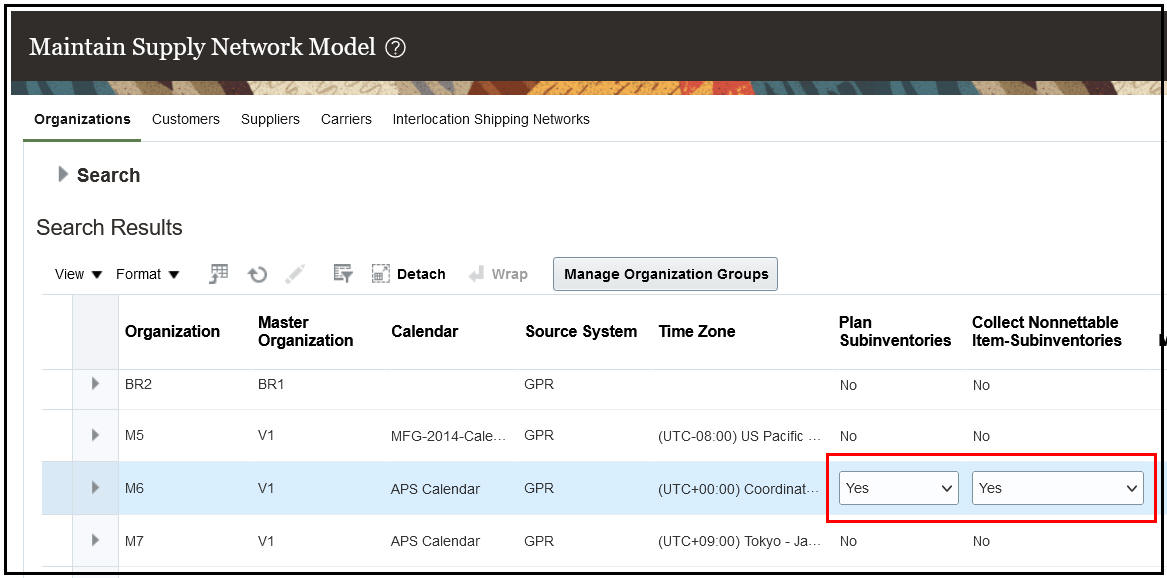Click the Edit pencil icon
Viewport: 1167px width, 578px height.
tap(295, 274)
